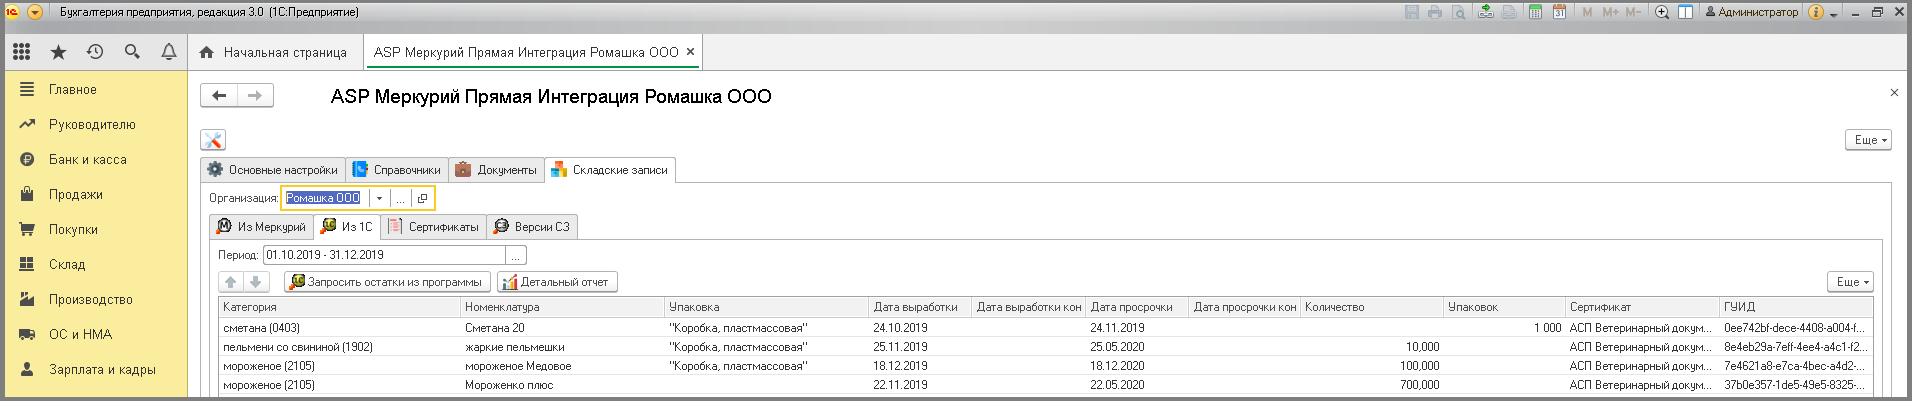Click period select ellipsis button
Image resolution: width=1912 pixels, height=401 pixels.
(x=516, y=255)
